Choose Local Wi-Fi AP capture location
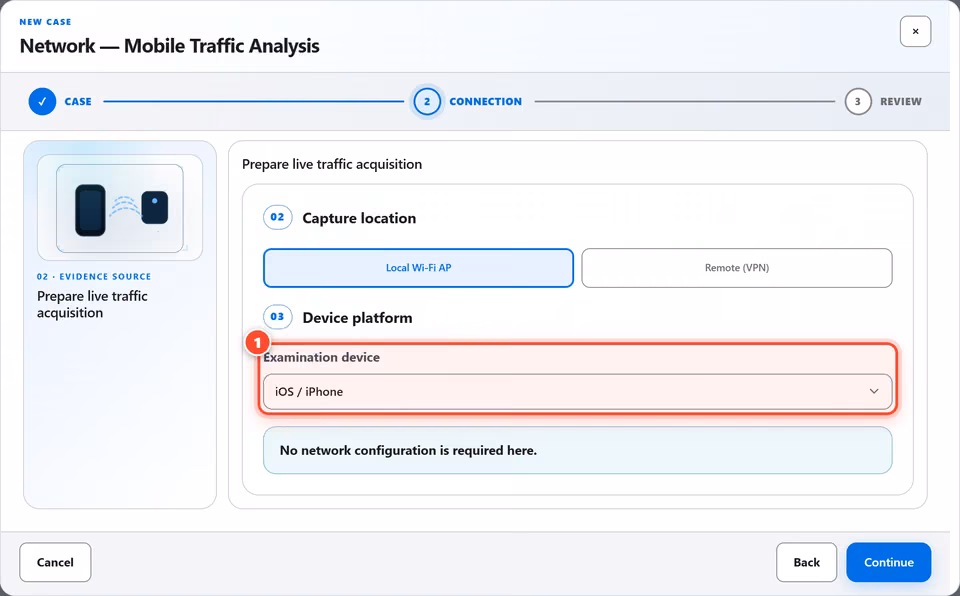The image size is (960, 596). tap(418, 268)
